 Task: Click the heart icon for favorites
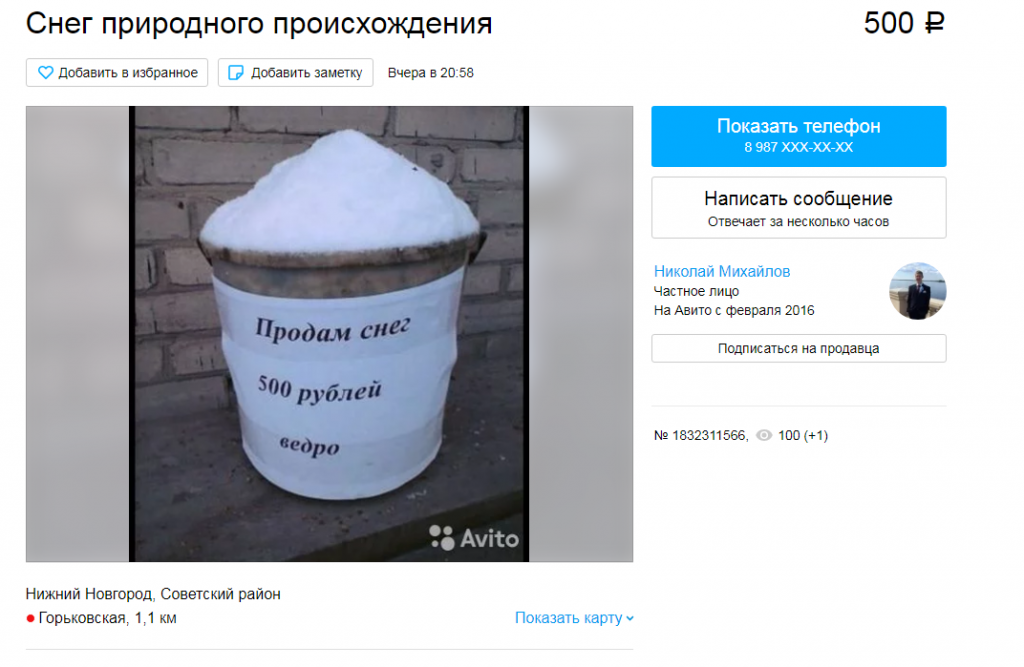(x=45, y=73)
